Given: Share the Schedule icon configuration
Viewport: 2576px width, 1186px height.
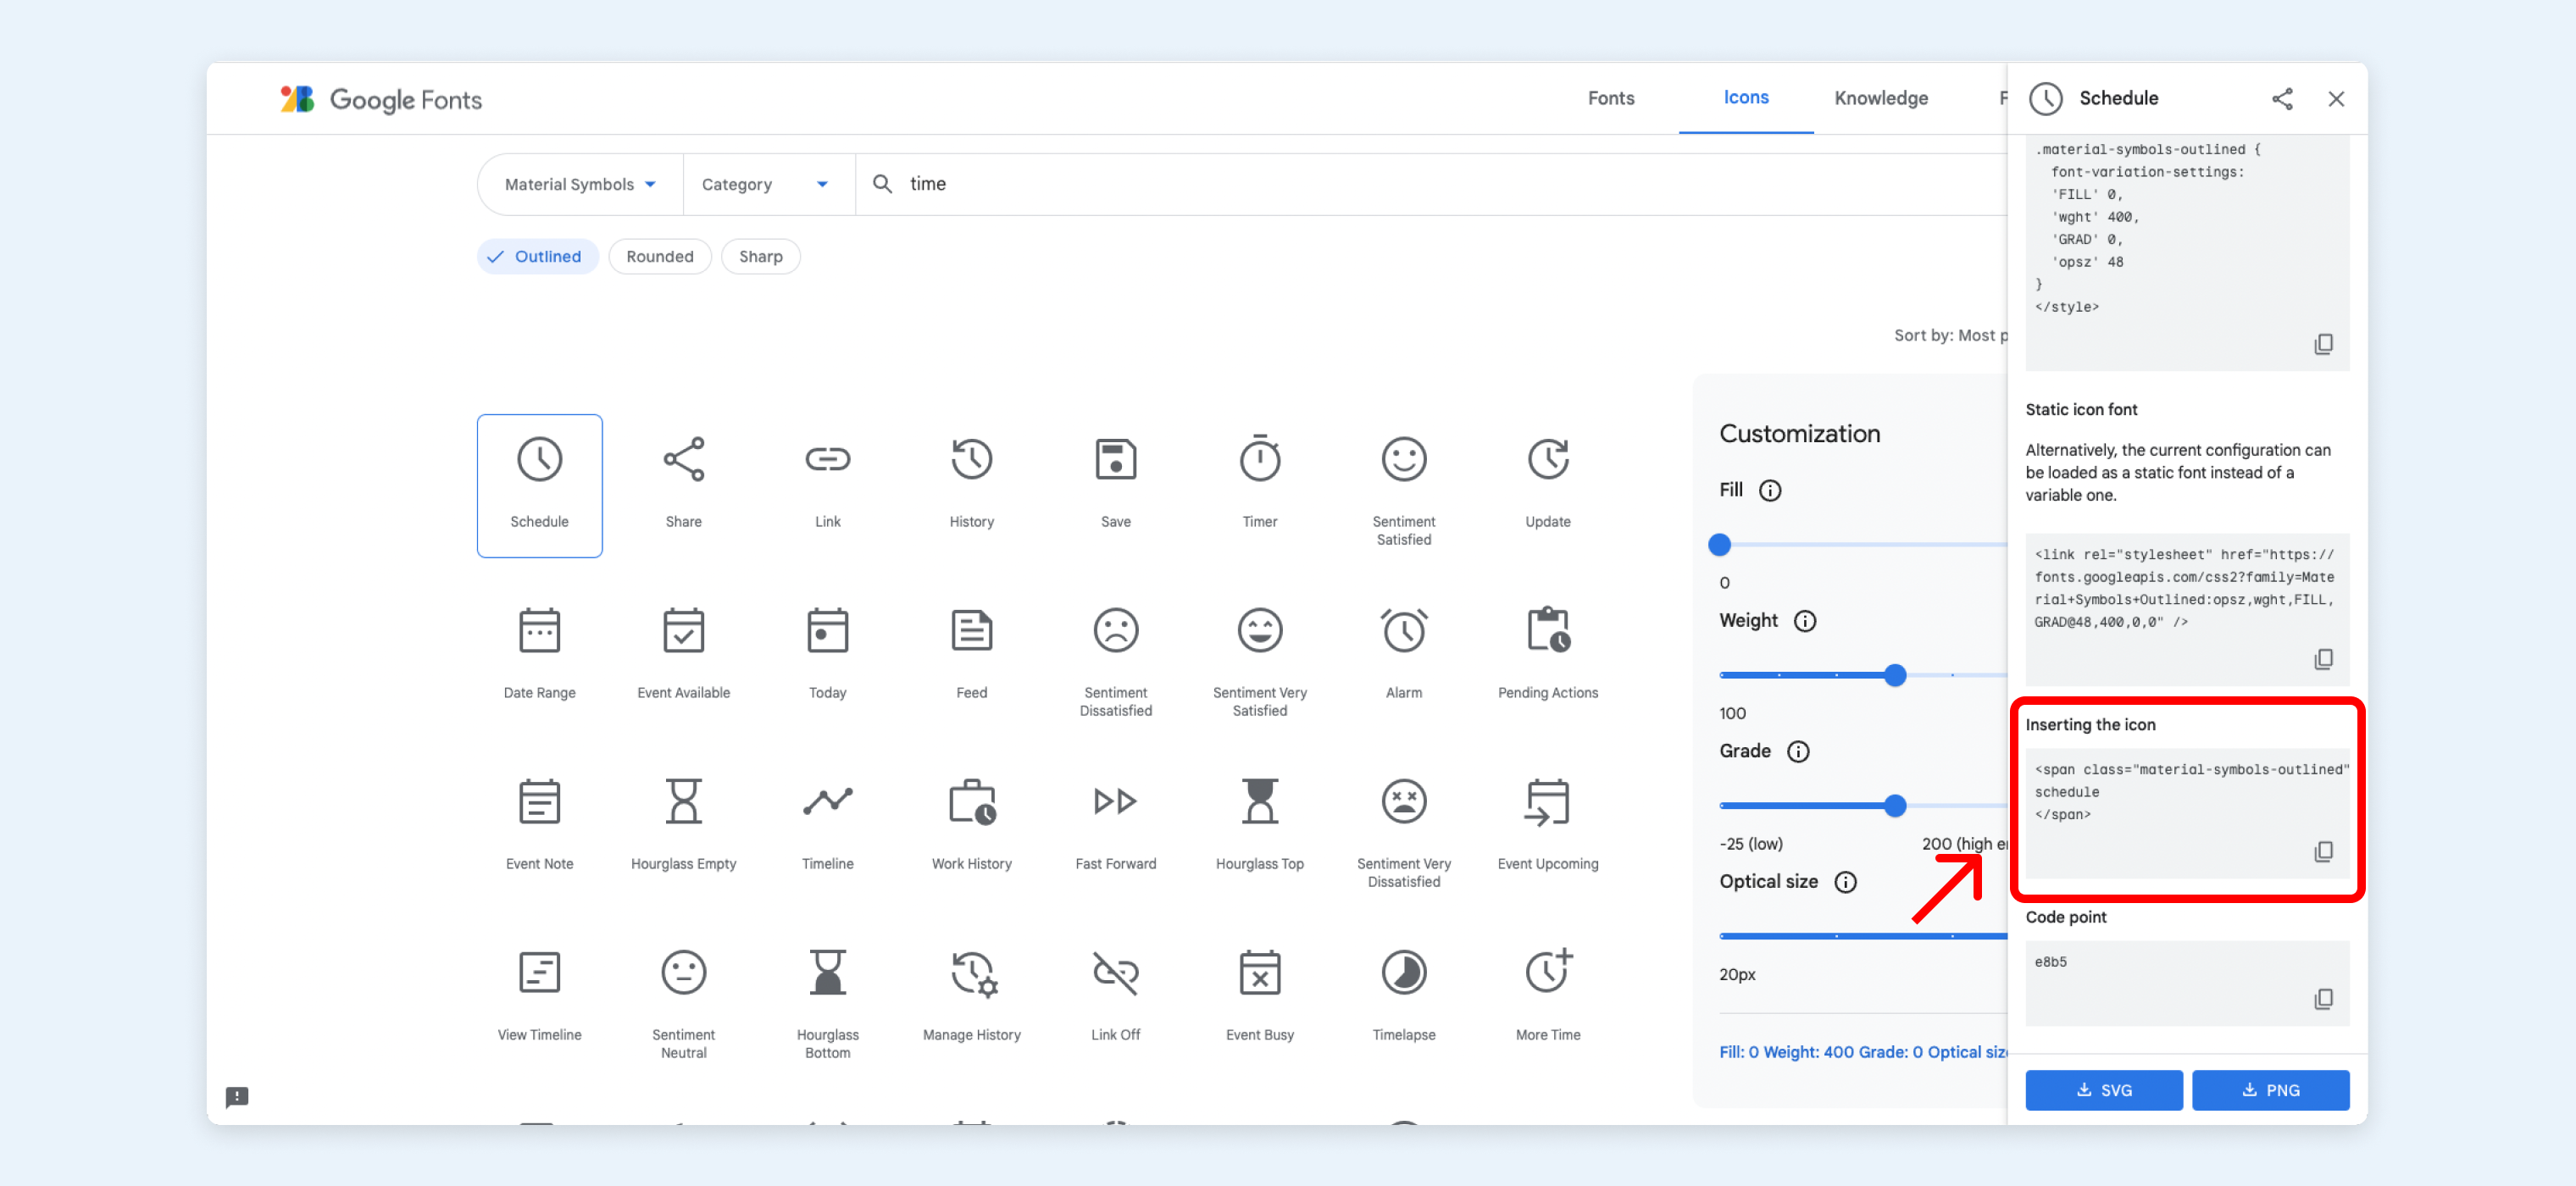Looking at the screenshot, I should 2283,98.
